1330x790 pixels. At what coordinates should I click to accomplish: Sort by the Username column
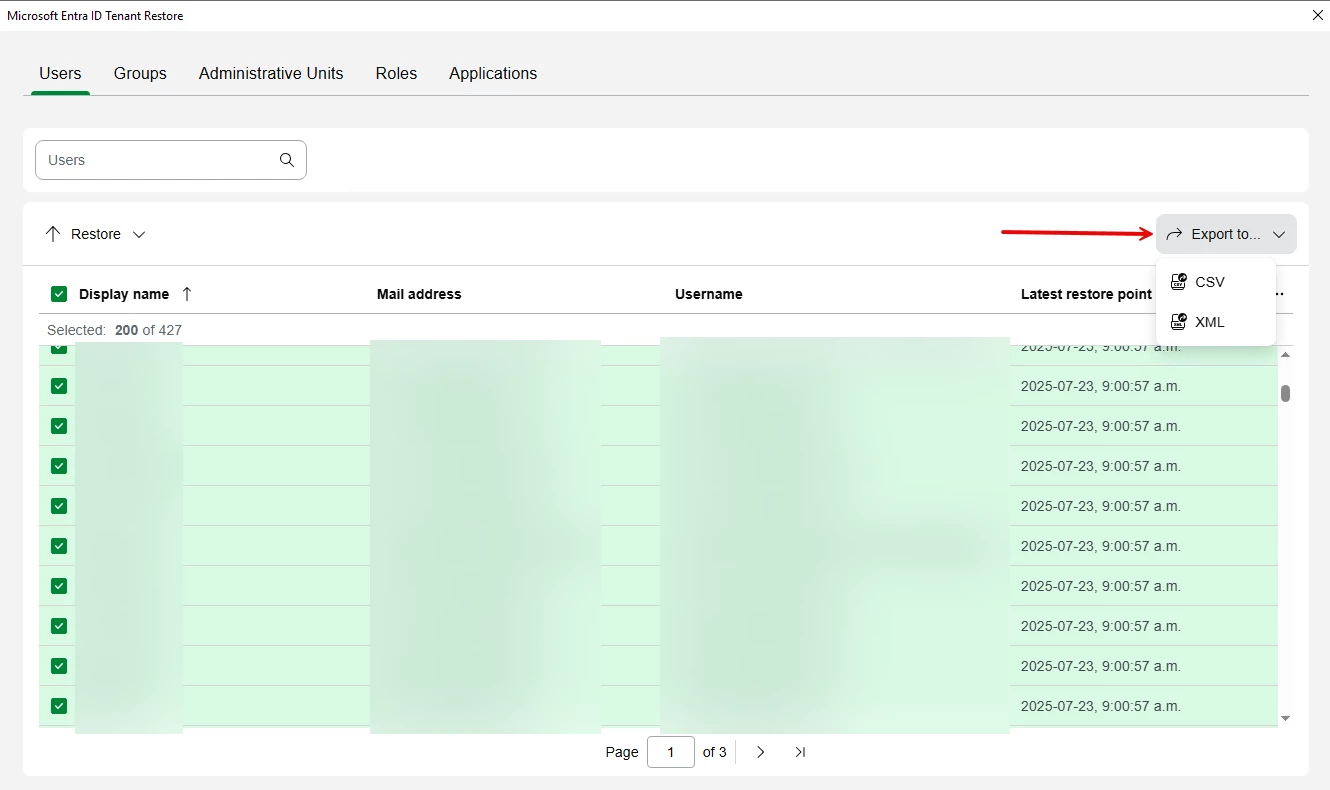coord(709,294)
